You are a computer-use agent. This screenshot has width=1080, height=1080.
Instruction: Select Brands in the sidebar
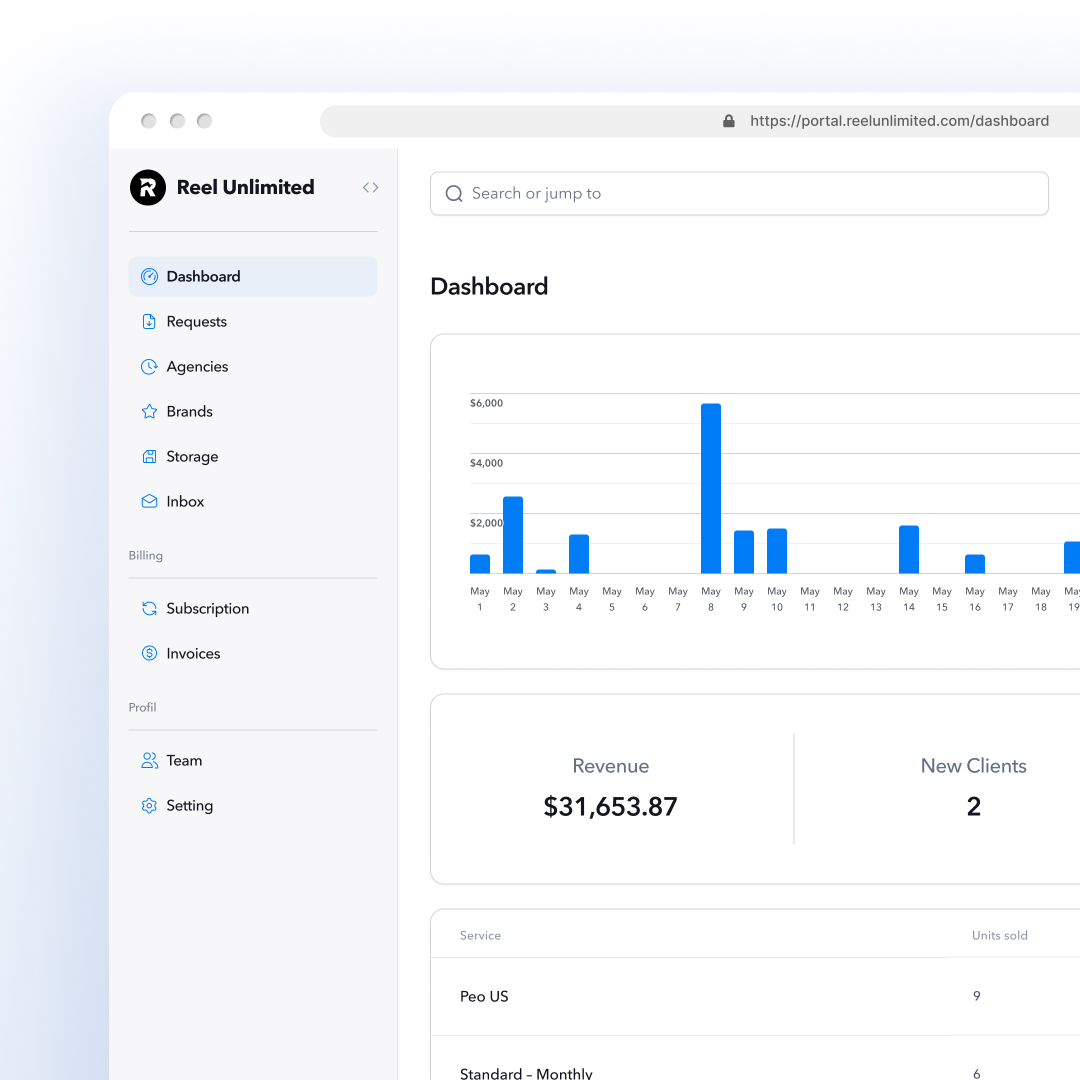(x=253, y=411)
